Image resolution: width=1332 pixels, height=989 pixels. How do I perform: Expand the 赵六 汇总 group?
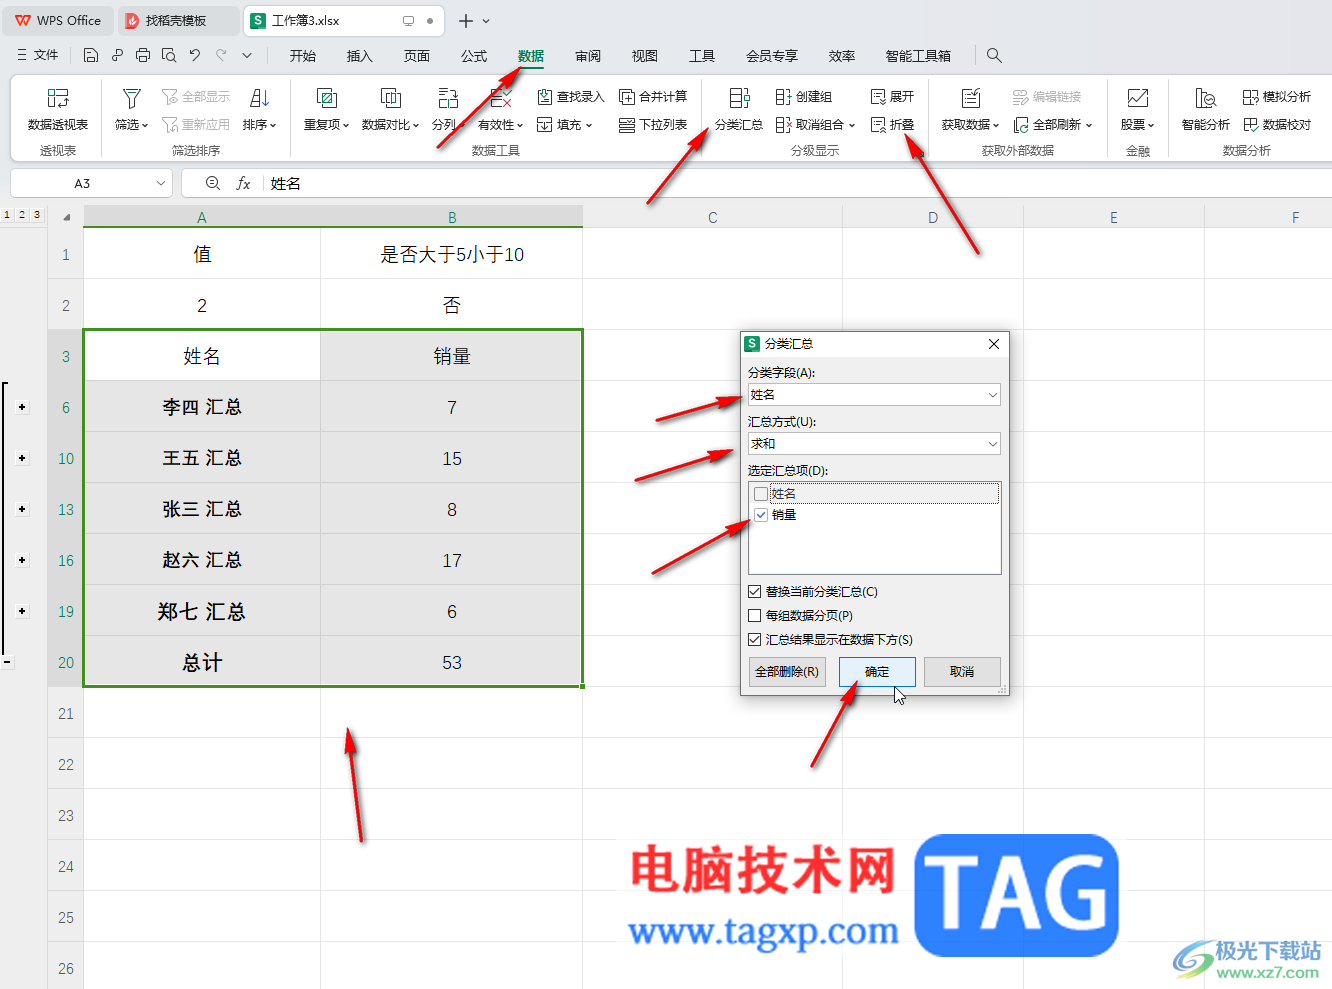(22, 560)
